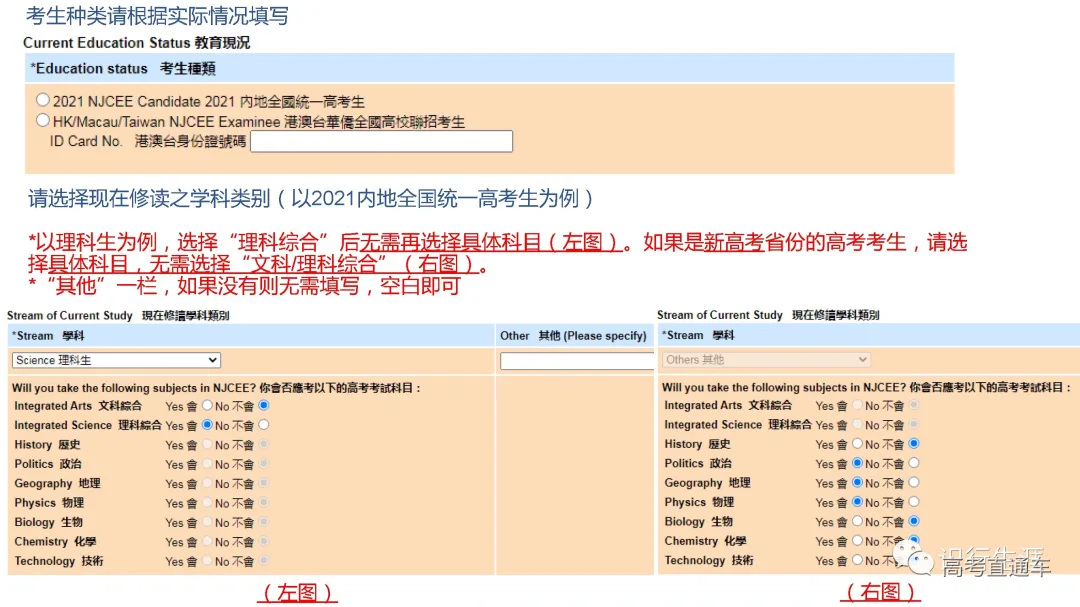This screenshot has width=1080, height=607.
Task: Choose No for Technology in right table
Action: [x=913, y=560]
